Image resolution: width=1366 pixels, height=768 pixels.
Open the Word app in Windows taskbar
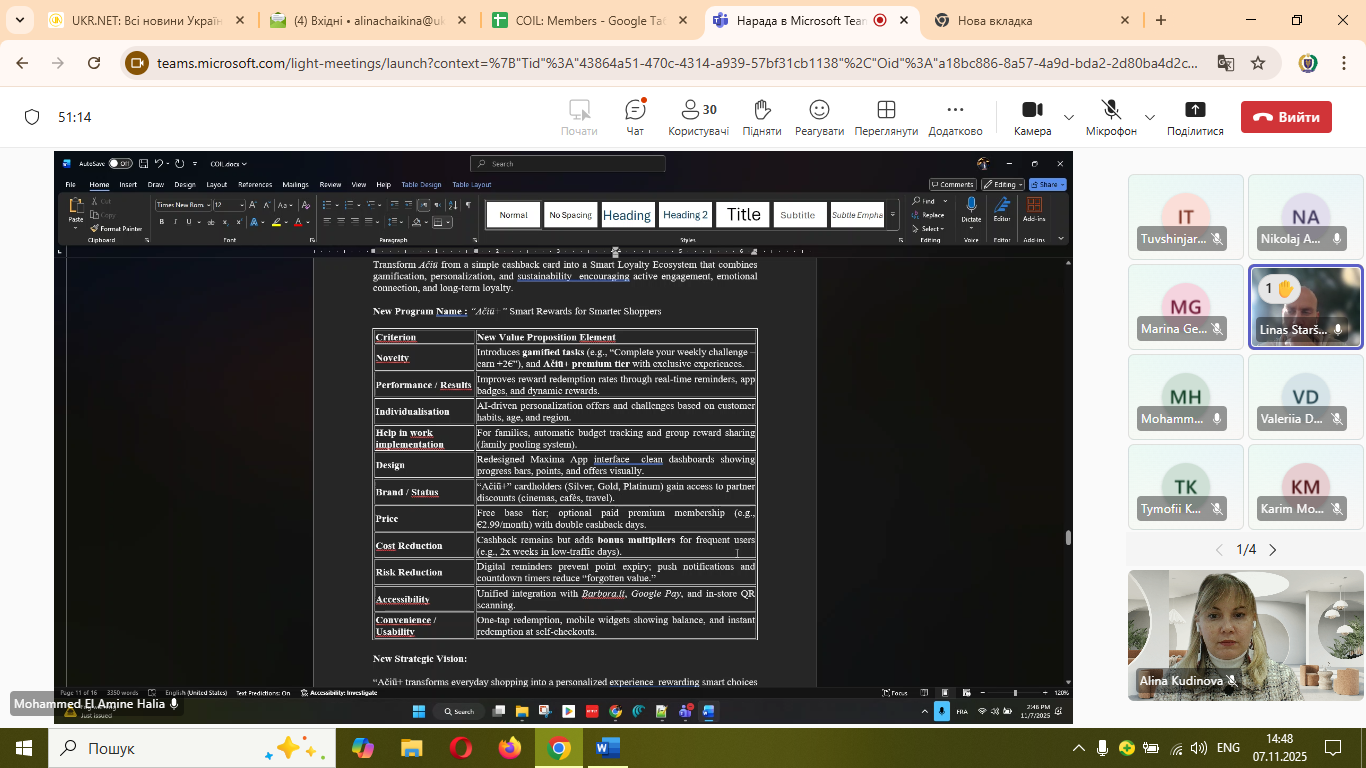pos(607,748)
